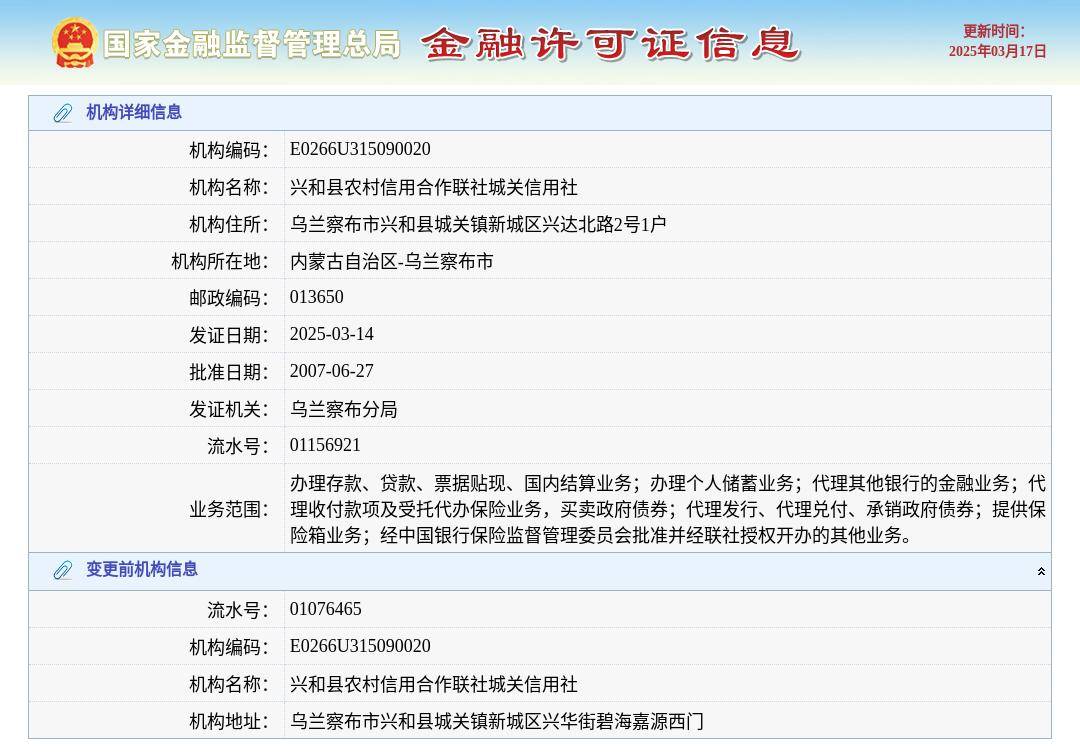
Task: Click the 机构地址 value ending in 碧海嘉源西门
Action: pos(497,721)
